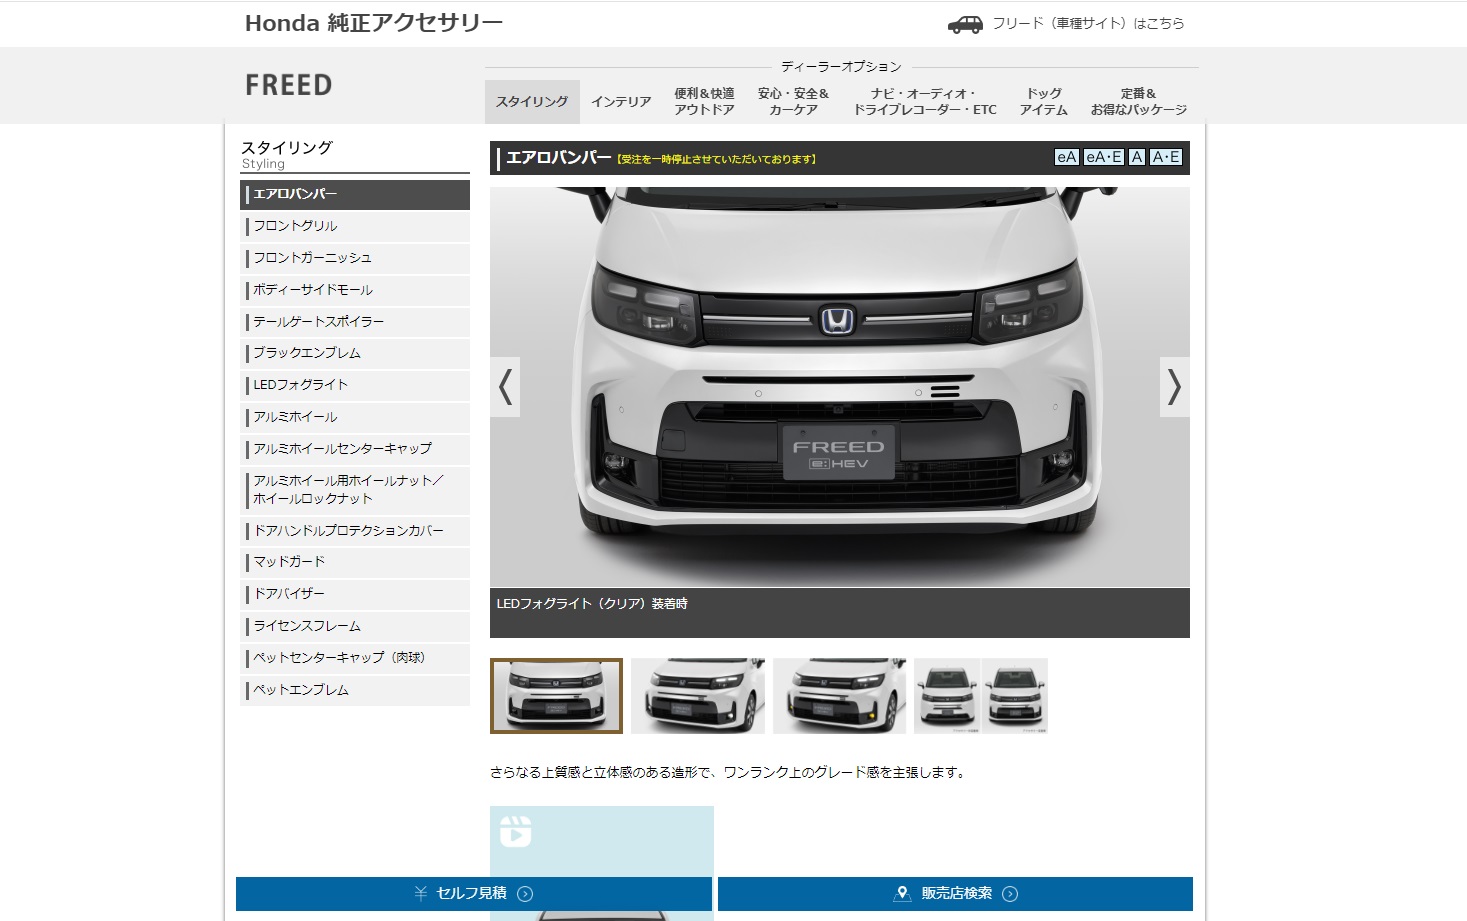Click the さらなる上質感 description text
Image resolution: width=1467 pixels, height=921 pixels.
point(727,773)
